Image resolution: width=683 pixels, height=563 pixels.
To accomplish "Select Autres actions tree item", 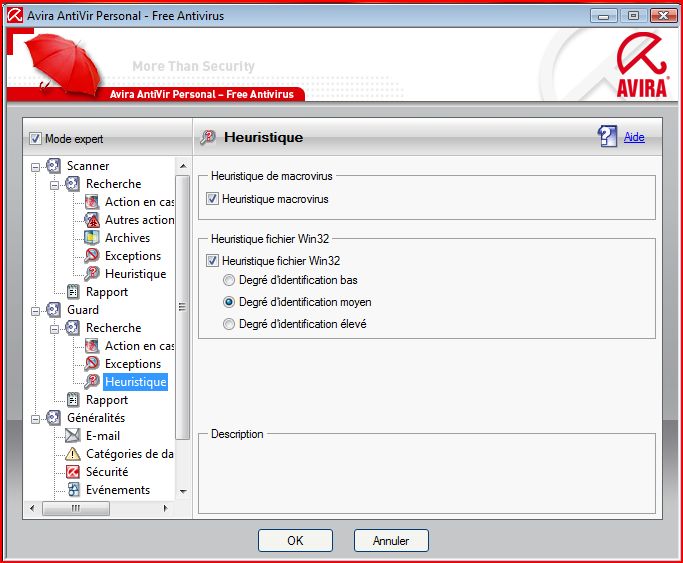I will tap(139, 220).
